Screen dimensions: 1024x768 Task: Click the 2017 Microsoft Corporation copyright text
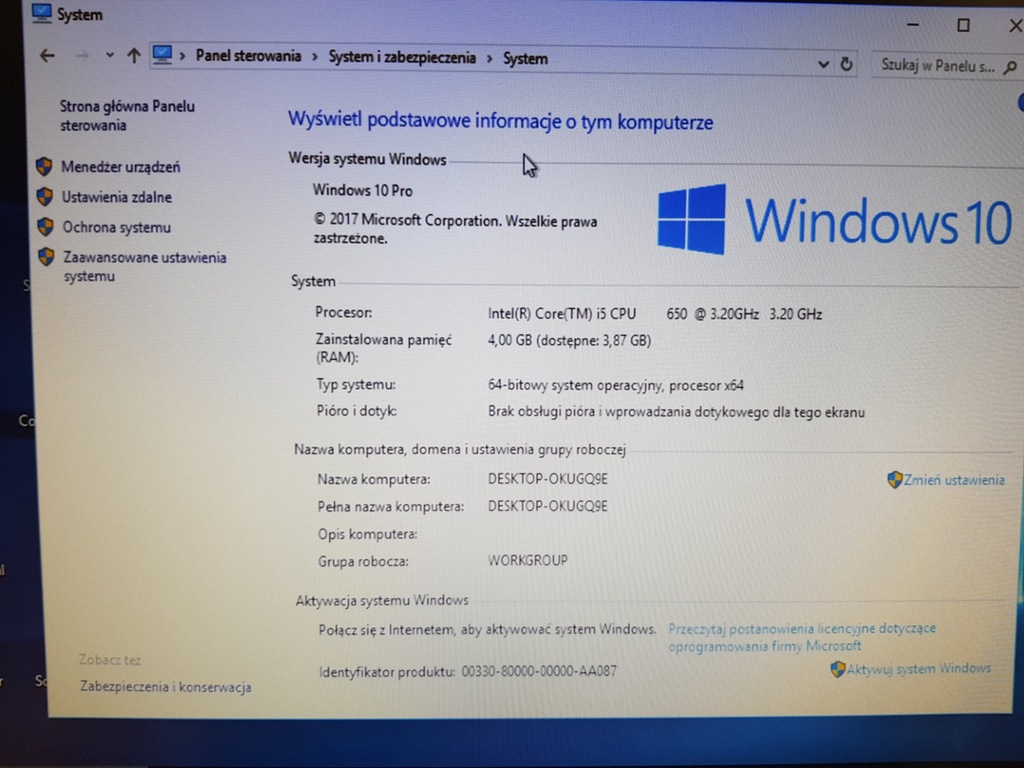[x=455, y=229]
